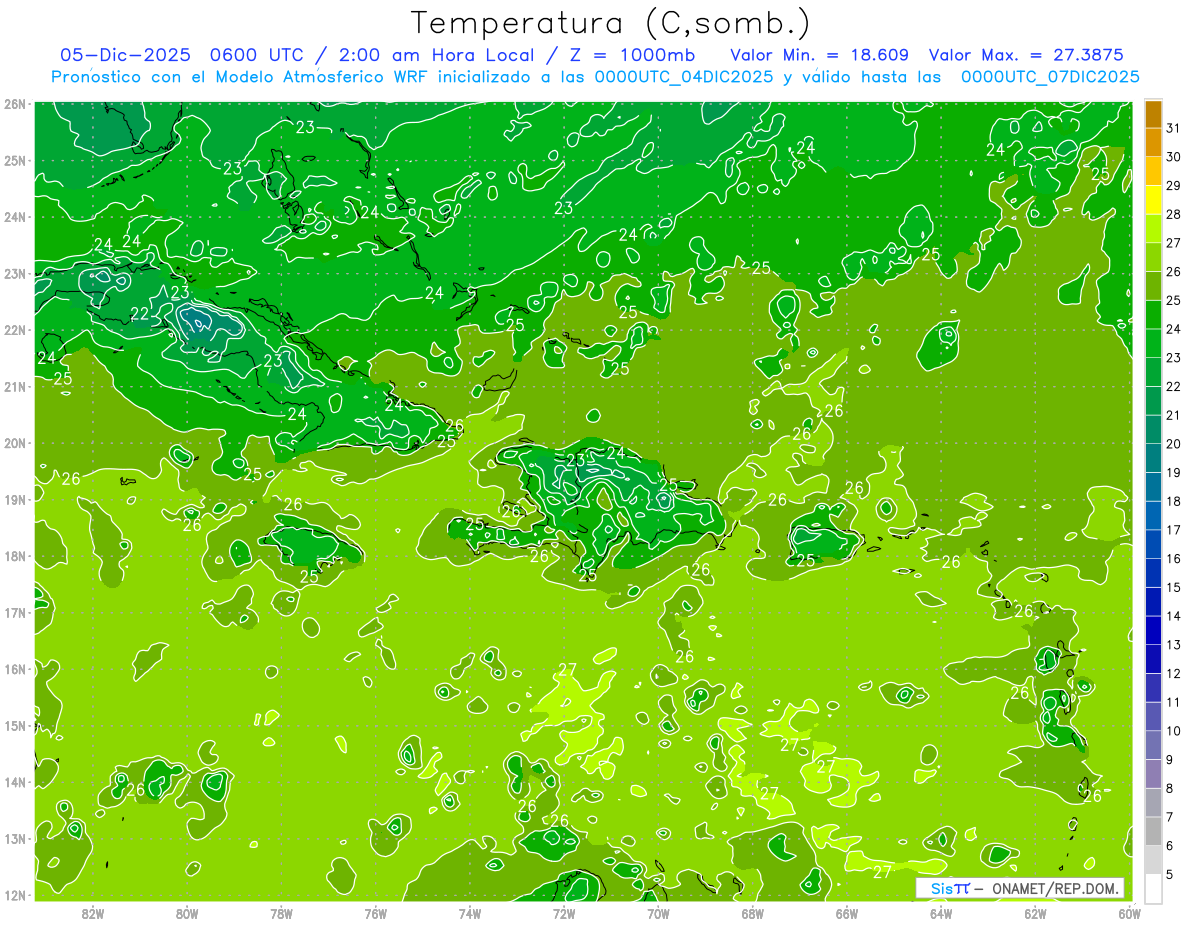Click the 25N latitude axis label
Viewport: 1200px width, 927px height.
[x=15, y=160]
